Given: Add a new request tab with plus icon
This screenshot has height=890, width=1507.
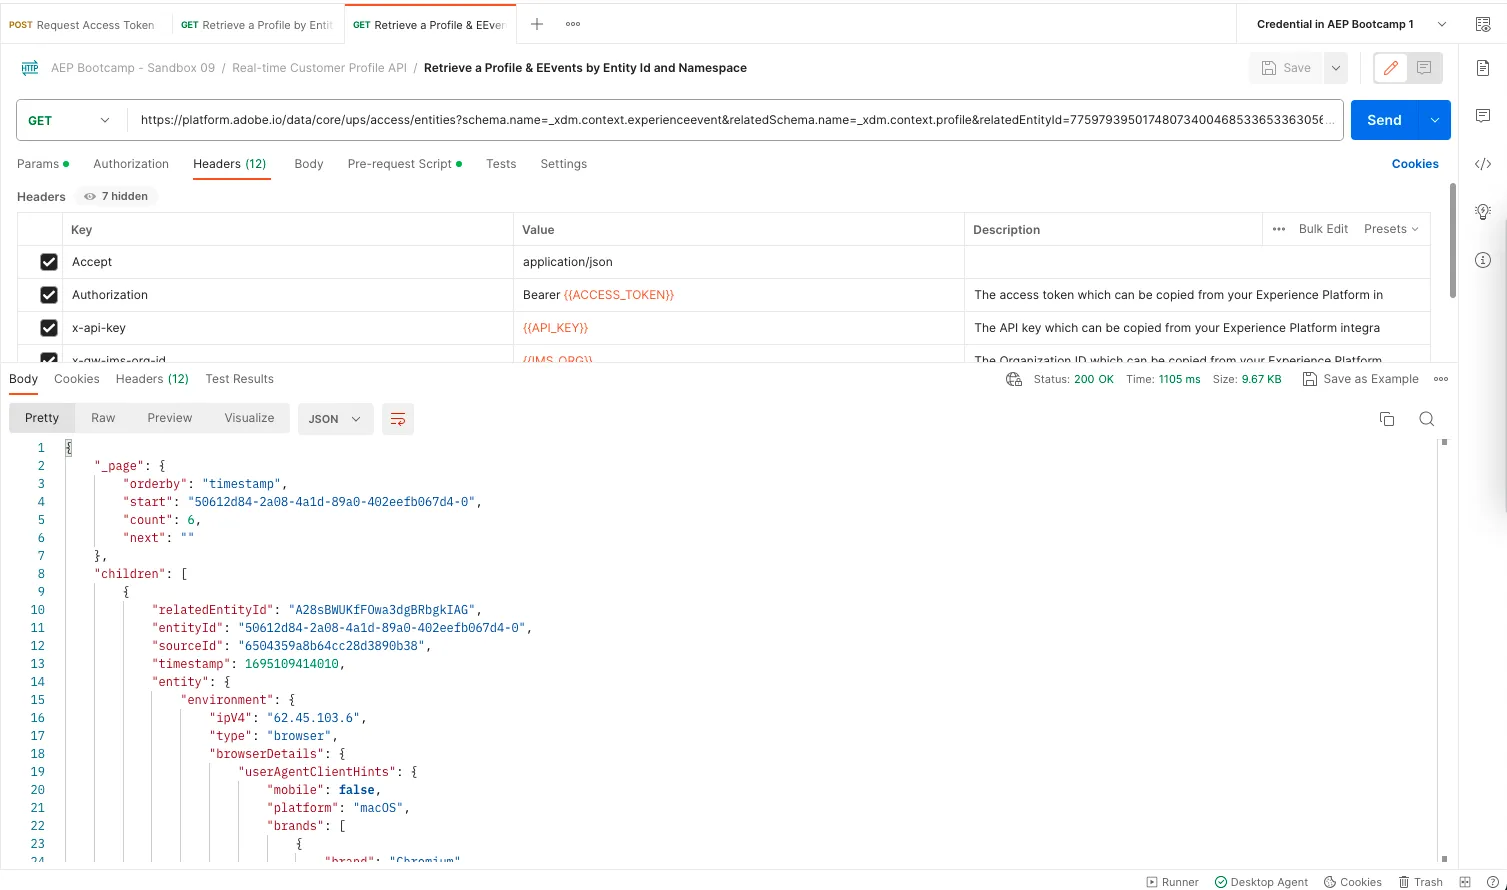Looking at the screenshot, I should coord(537,24).
